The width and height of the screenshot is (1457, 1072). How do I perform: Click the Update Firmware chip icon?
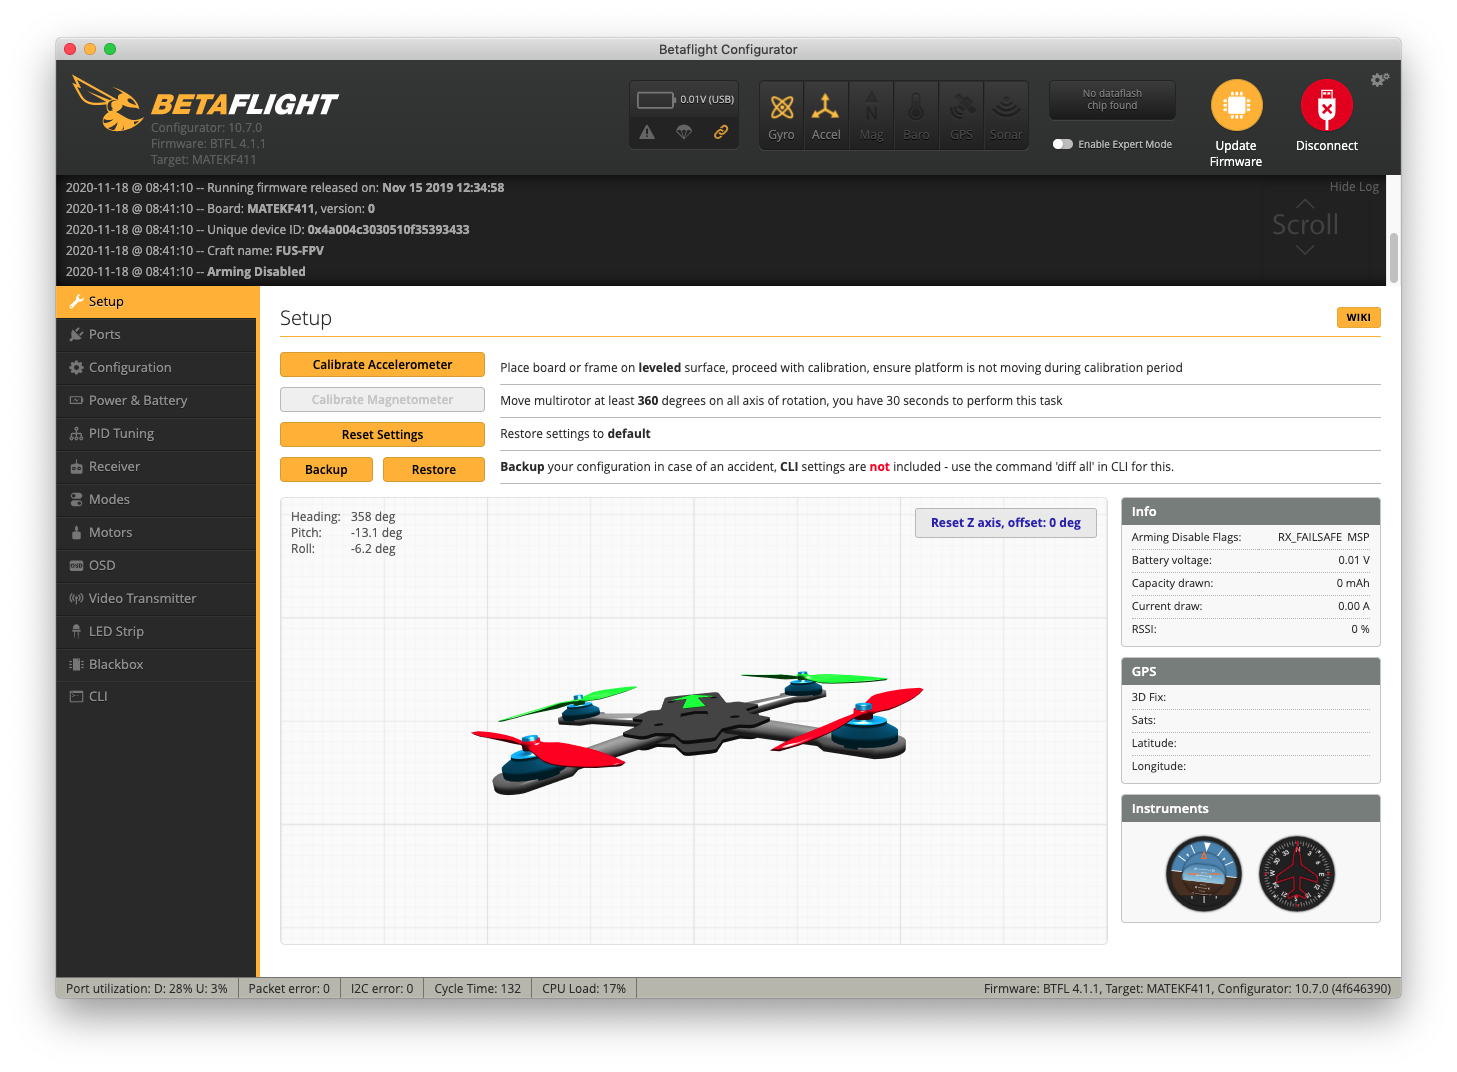coord(1237,105)
